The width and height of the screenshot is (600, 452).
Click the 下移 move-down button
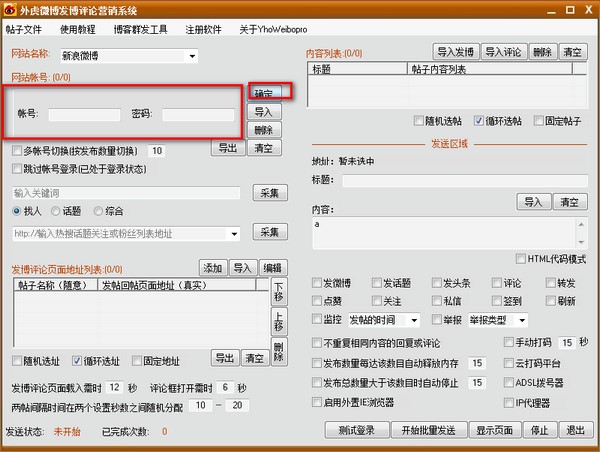(x=279, y=292)
